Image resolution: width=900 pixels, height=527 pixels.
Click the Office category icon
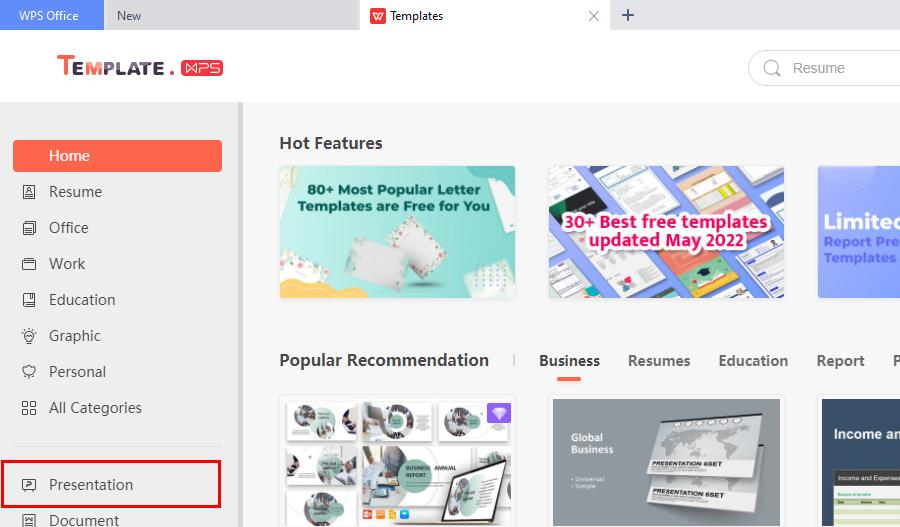click(29, 228)
